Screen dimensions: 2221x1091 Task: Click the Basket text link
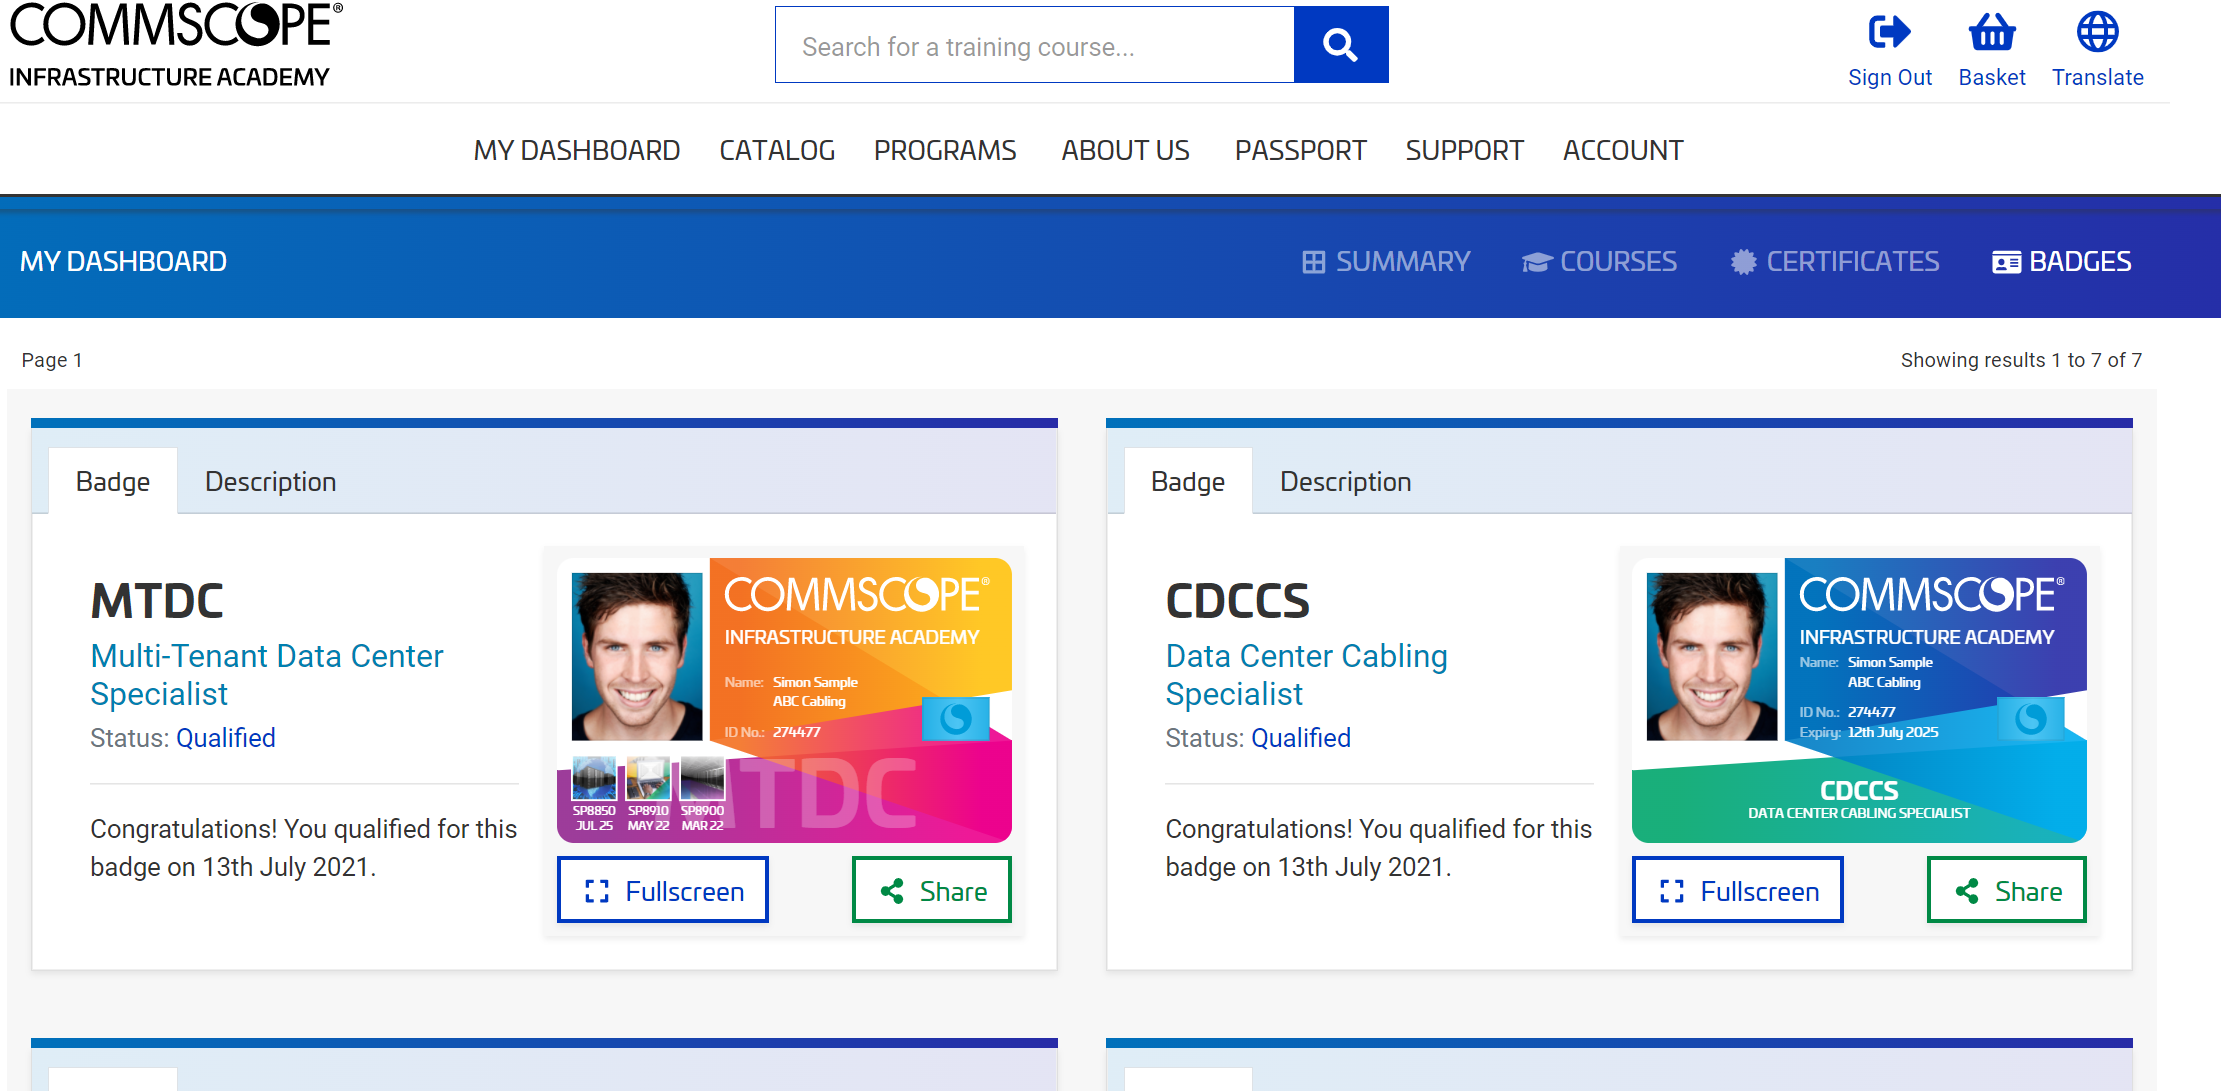[1992, 78]
